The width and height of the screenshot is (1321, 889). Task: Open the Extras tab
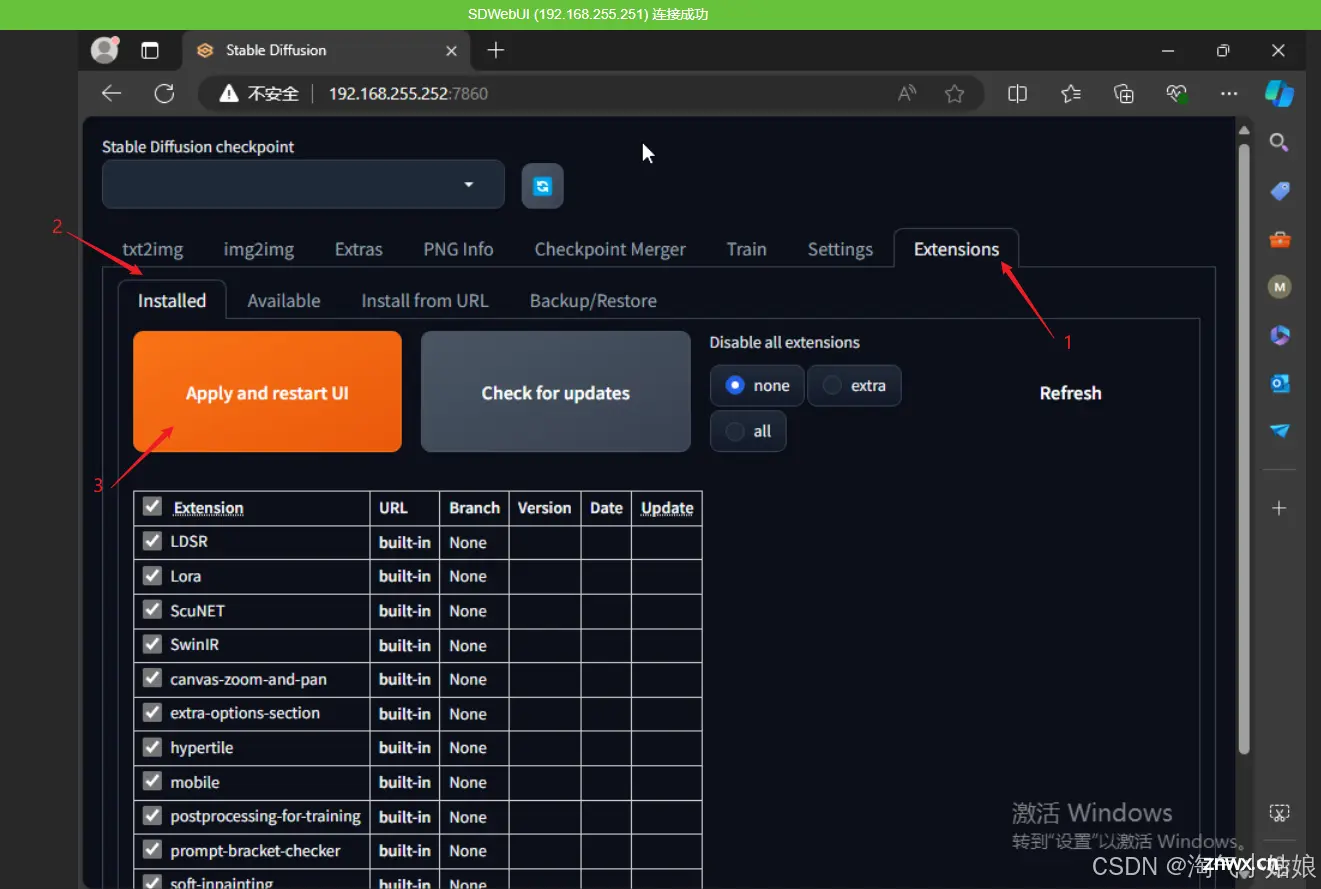359,249
